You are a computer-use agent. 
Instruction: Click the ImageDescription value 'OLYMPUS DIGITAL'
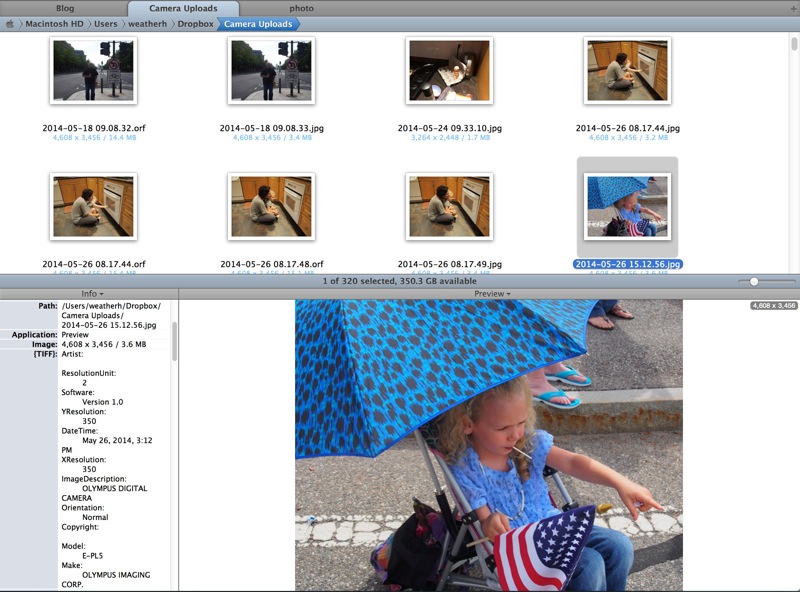click(115, 488)
